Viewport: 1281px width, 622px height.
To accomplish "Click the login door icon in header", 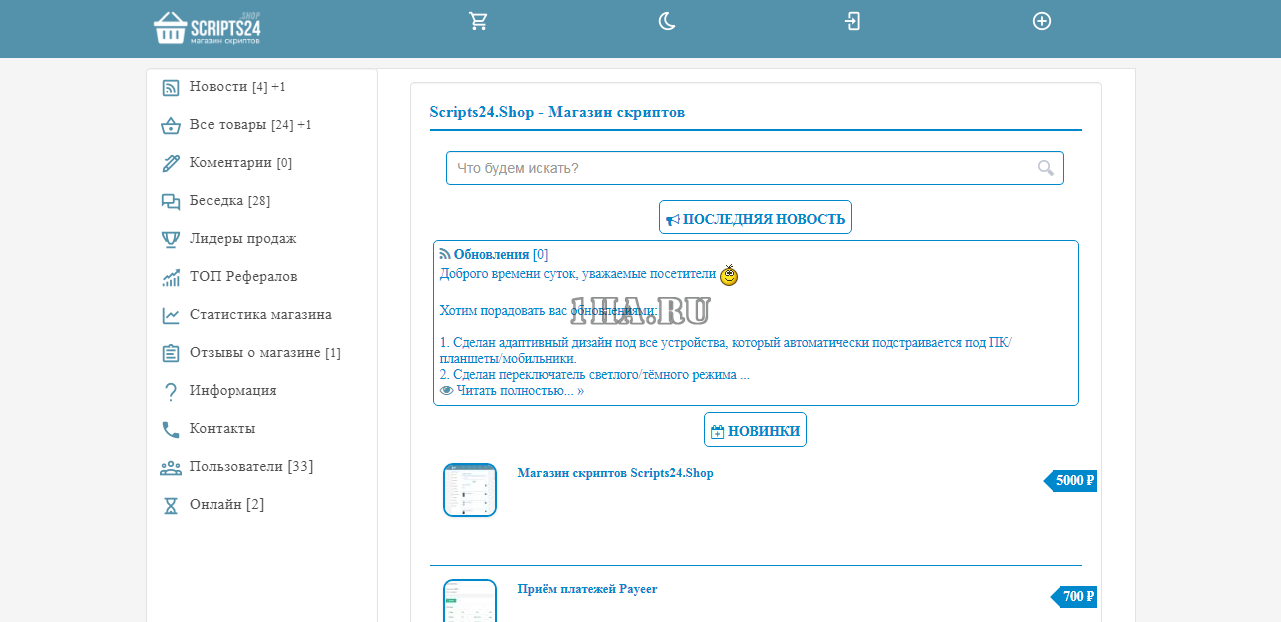I will click(x=852, y=22).
